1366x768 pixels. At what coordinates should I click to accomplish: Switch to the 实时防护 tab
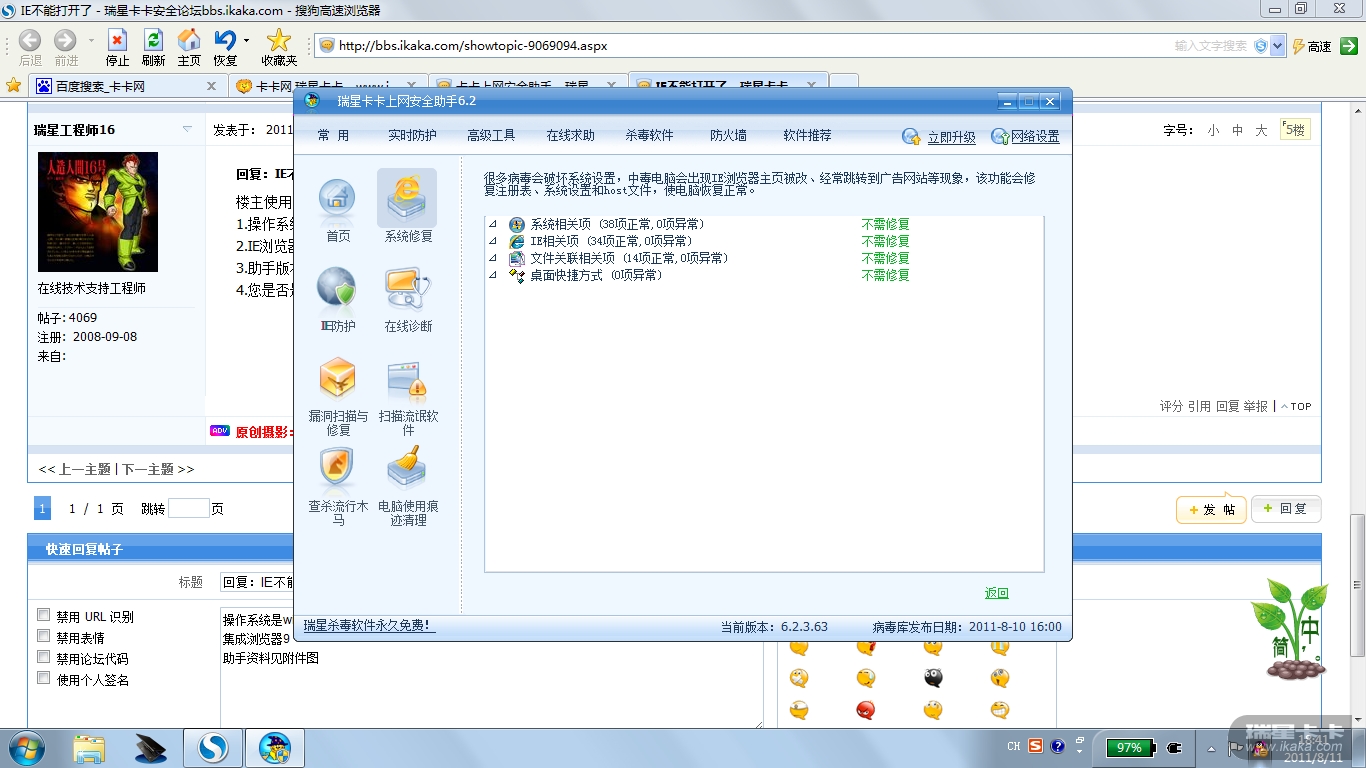(412, 136)
